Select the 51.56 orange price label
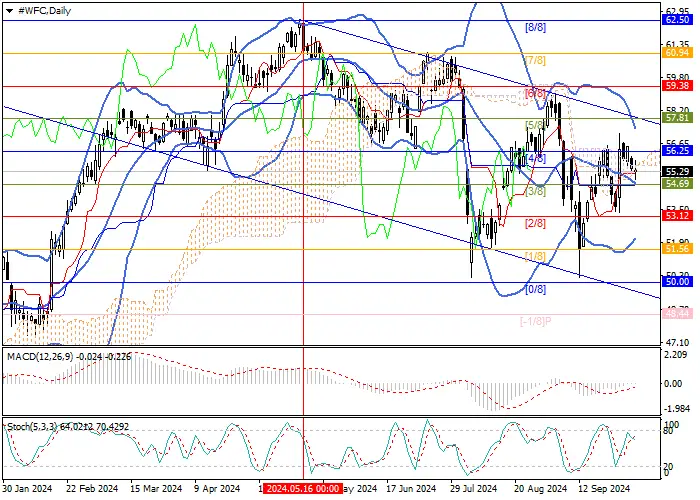Viewport: 700px width, 500px height. [x=677, y=249]
